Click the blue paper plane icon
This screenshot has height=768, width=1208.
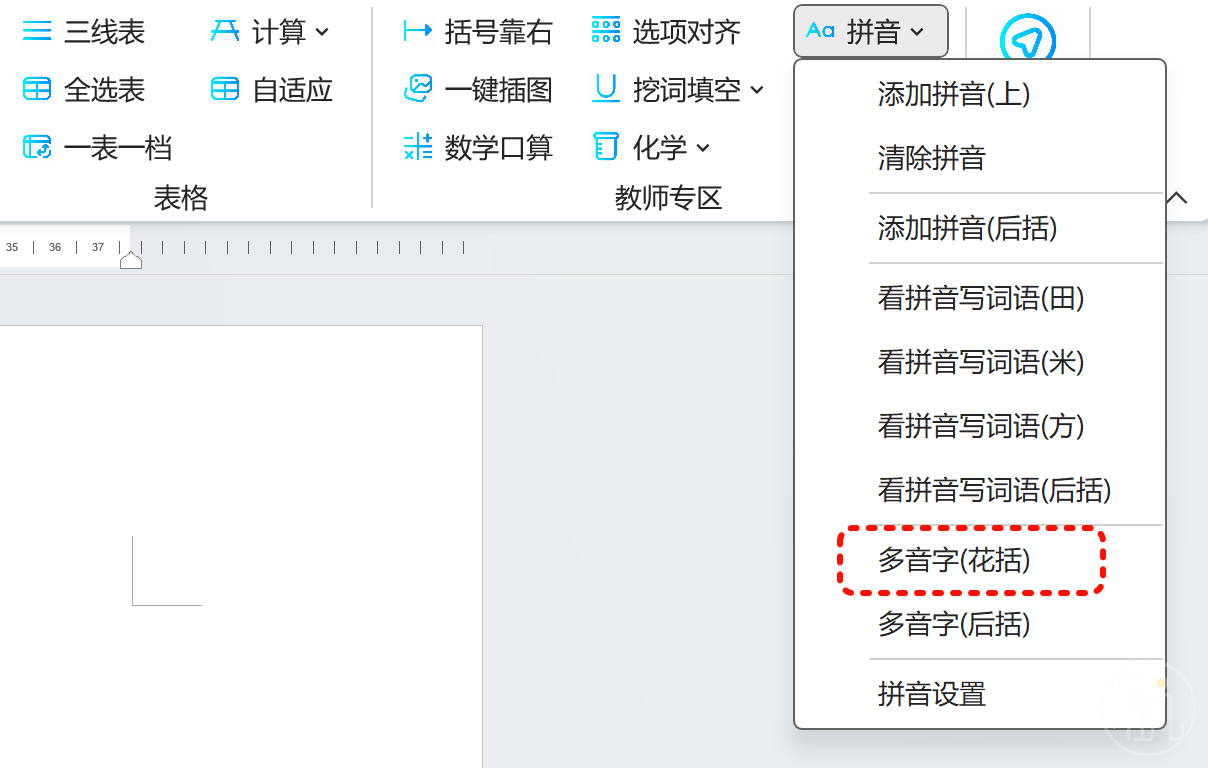(x=1028, y=40)
